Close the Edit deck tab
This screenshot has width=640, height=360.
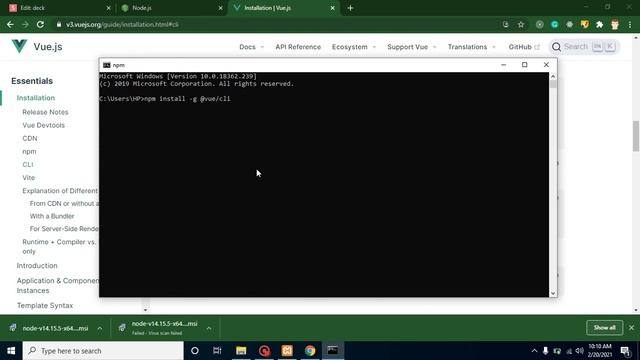click(108, 8)
